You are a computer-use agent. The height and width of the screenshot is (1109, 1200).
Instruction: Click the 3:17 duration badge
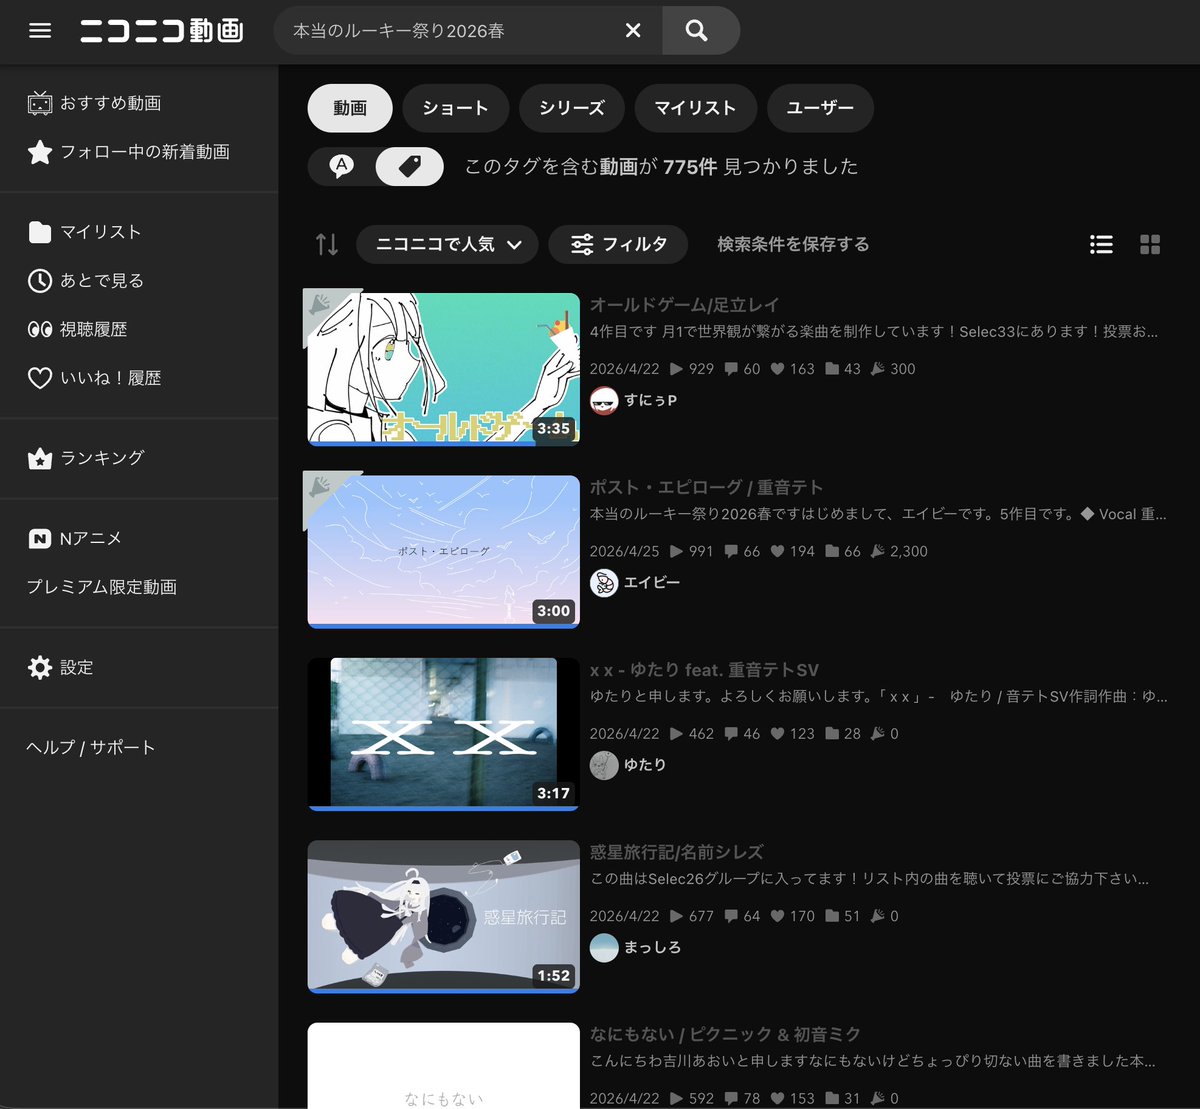[553, 793]
